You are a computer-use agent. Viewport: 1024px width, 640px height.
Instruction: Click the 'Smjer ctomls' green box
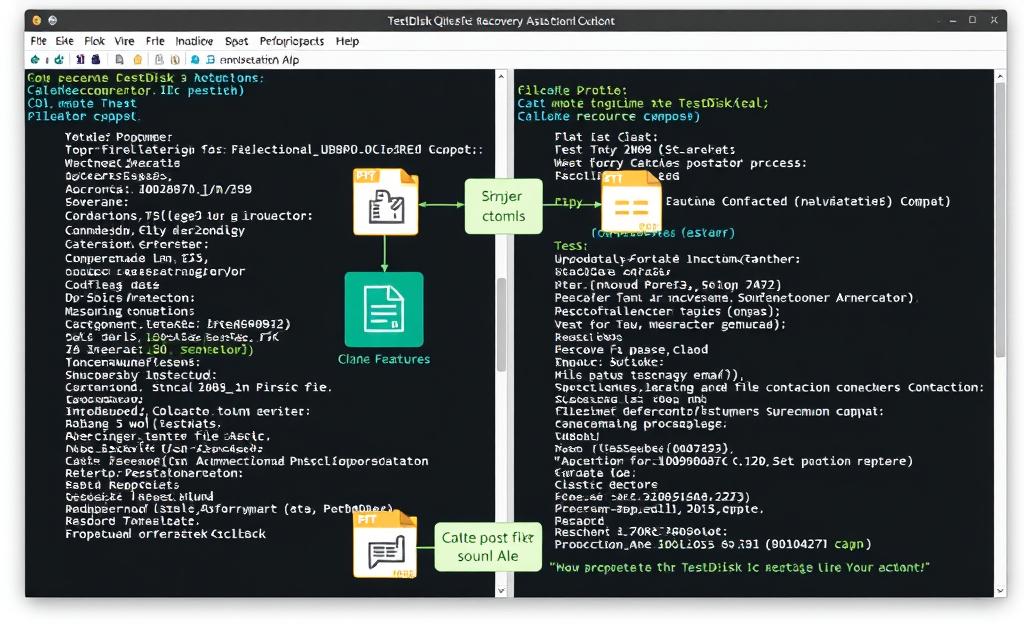coord(503,206)
